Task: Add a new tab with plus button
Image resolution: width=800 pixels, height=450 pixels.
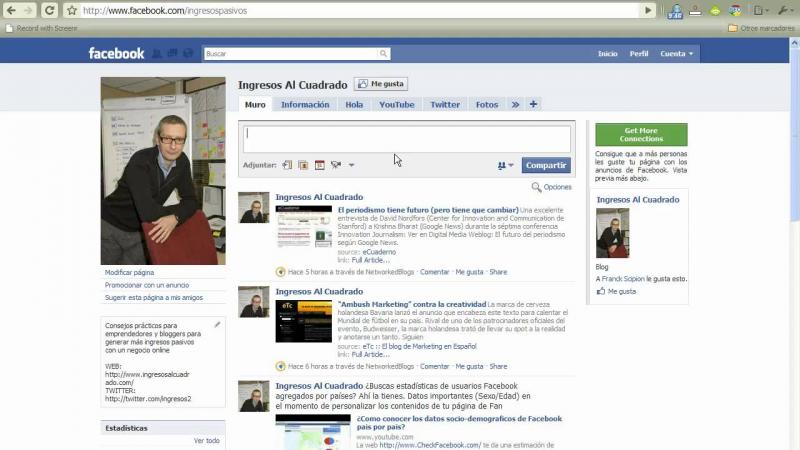Action: 533,104
